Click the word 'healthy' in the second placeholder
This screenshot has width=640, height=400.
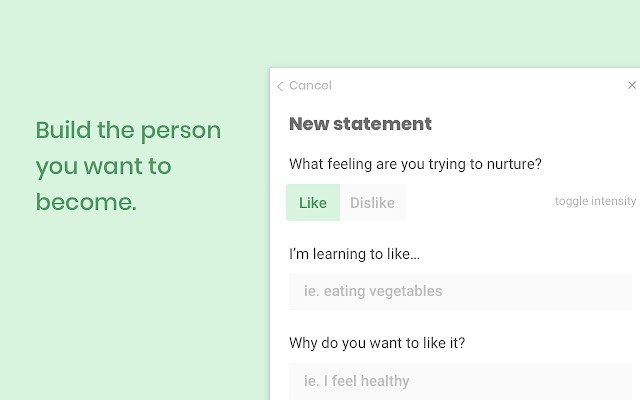[384, 381]
